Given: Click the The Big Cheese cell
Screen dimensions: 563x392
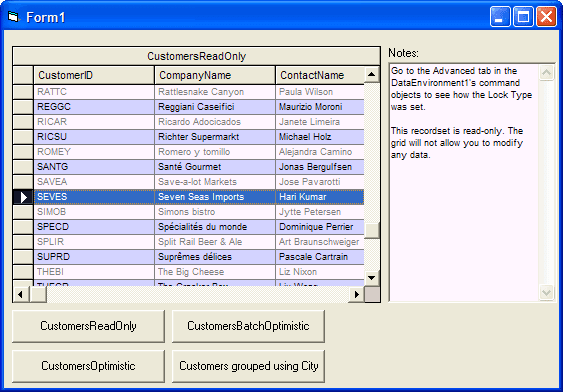Looking at the screenshot, I should (x=215, y=272).
